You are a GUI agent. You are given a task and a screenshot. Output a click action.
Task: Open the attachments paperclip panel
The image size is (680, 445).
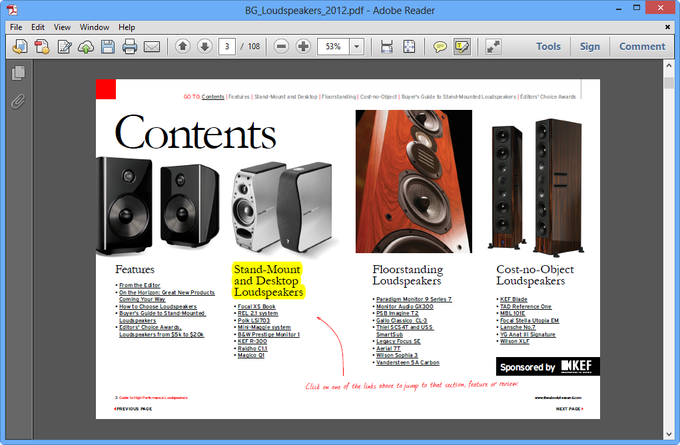(18, 101)
